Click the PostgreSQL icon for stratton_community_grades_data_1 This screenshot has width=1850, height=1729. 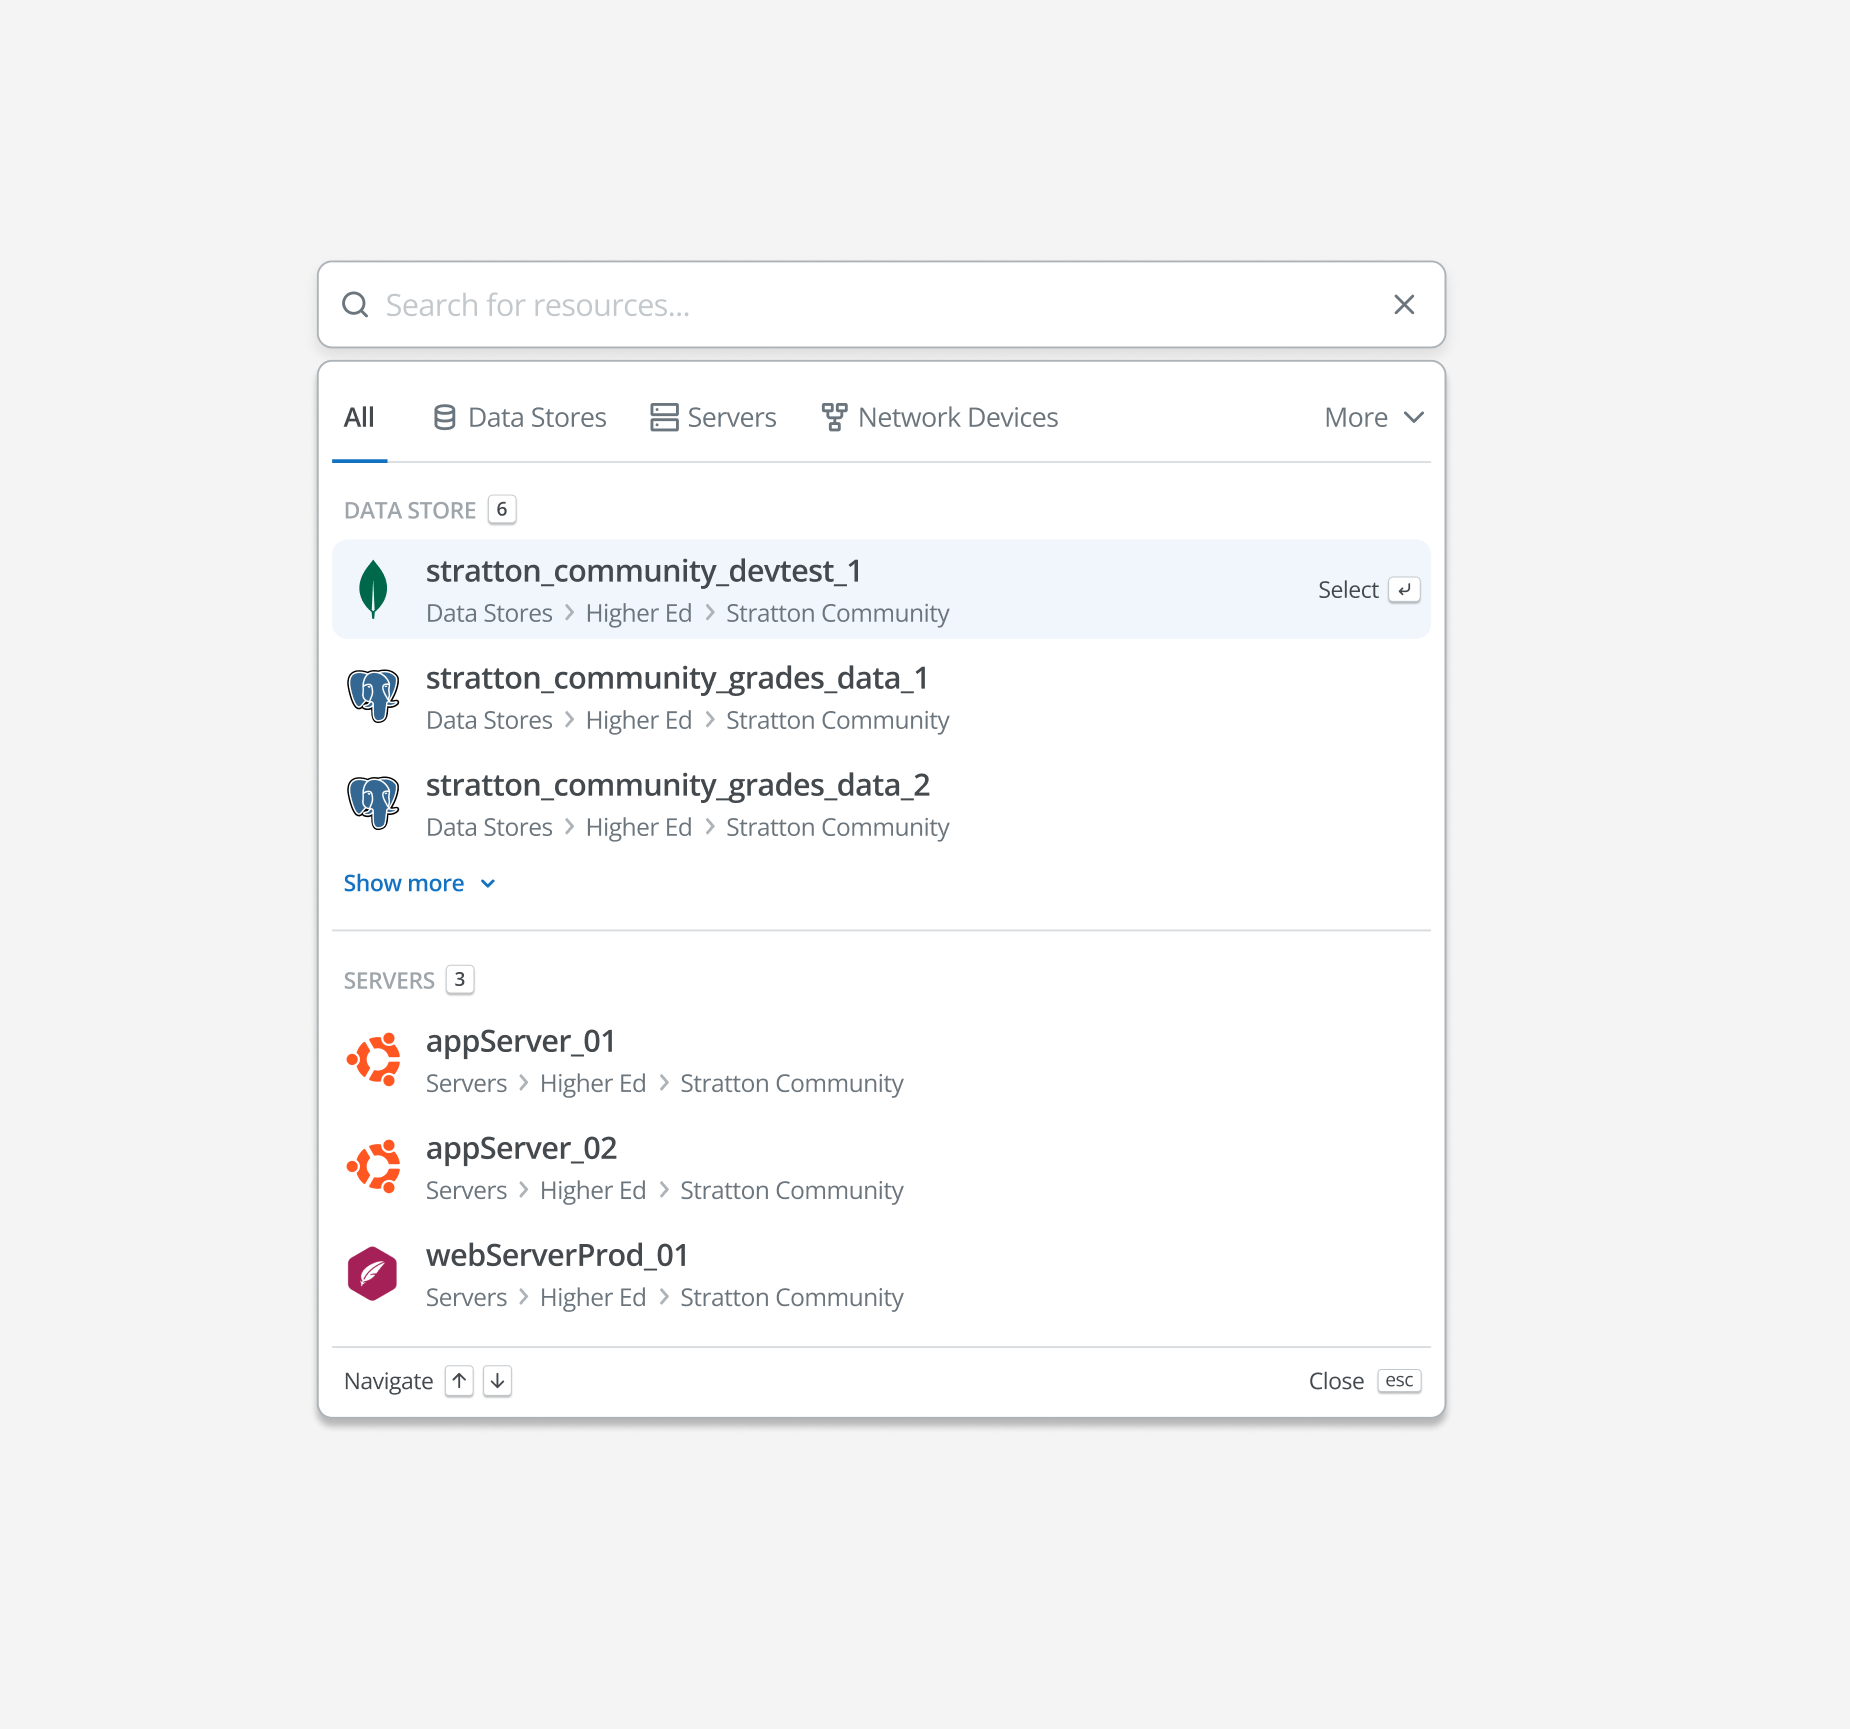click(373, 696)
